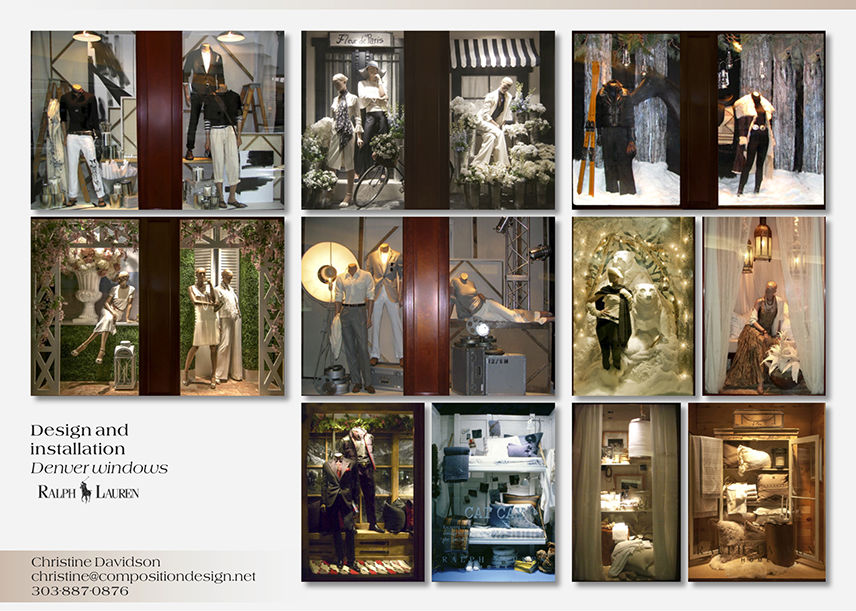
Task: Select the Christine Davidson name text
Action: point(94,561)
